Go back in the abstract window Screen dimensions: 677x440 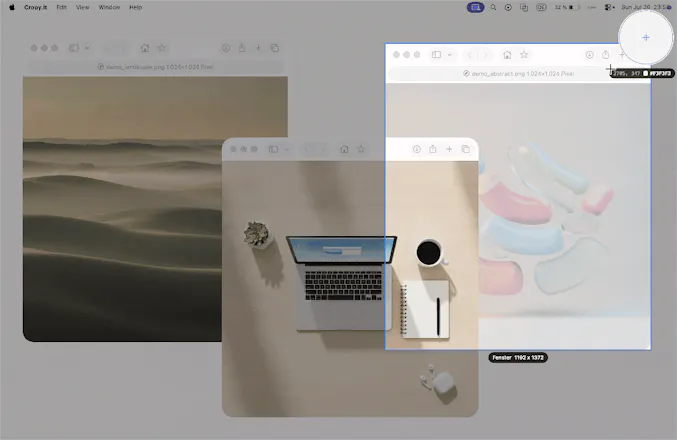click(x=470, y=55)
